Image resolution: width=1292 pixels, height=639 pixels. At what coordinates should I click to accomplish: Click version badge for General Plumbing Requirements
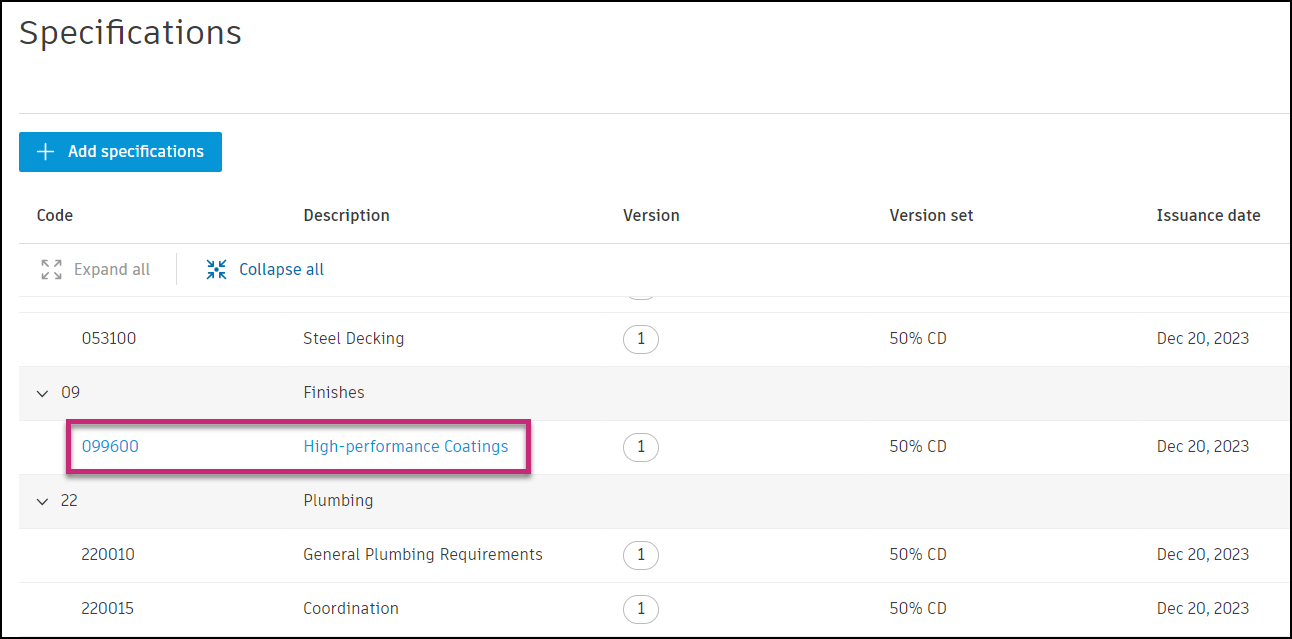pyautogui.click(x=640, y=555)
